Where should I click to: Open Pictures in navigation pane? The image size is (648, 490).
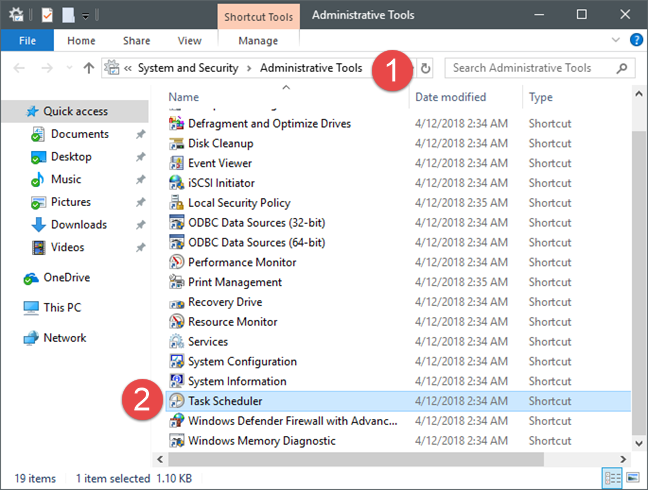[x=71, y=202]
